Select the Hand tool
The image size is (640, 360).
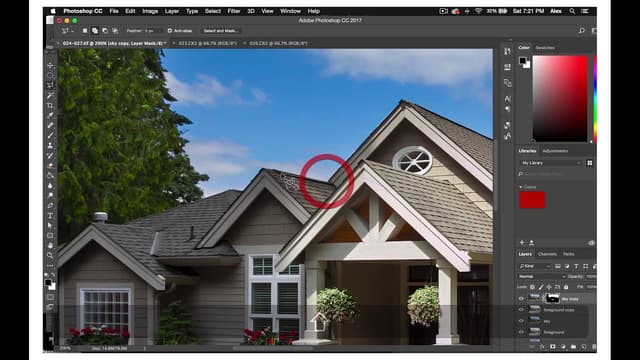click(50, 245)
